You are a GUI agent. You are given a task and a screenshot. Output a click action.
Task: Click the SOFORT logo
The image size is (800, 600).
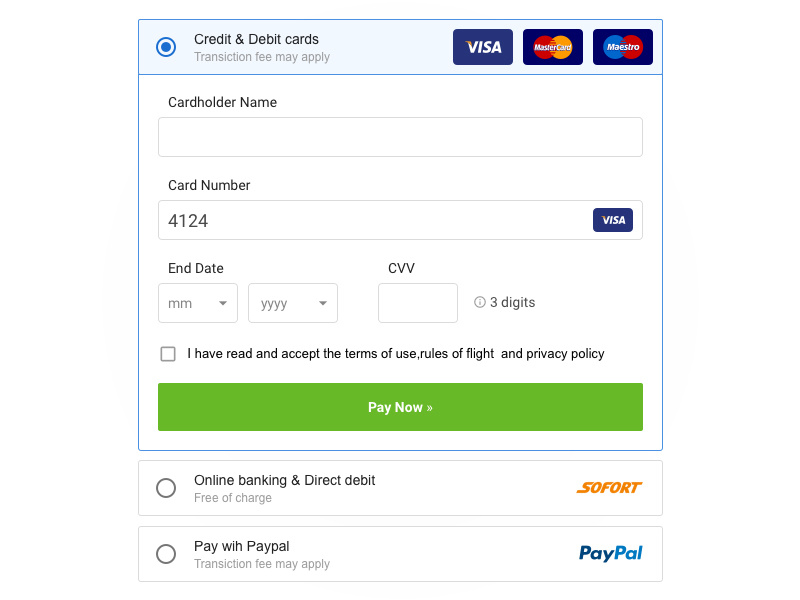point(609,488)
